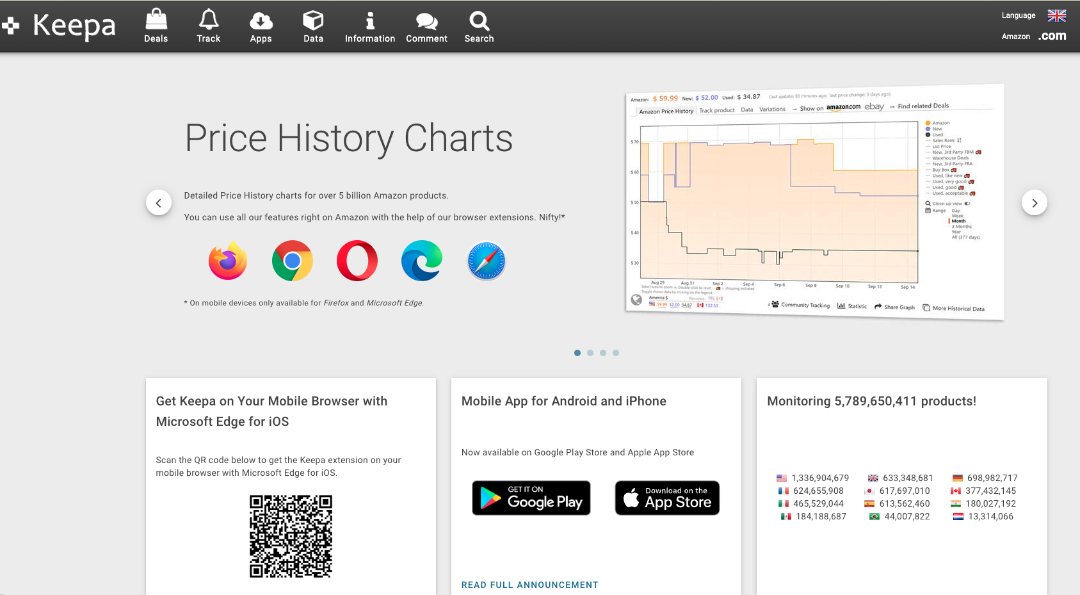1080x595 pixels.
Task: Select the Data cube icon
Action: click(x=313, y=20)
